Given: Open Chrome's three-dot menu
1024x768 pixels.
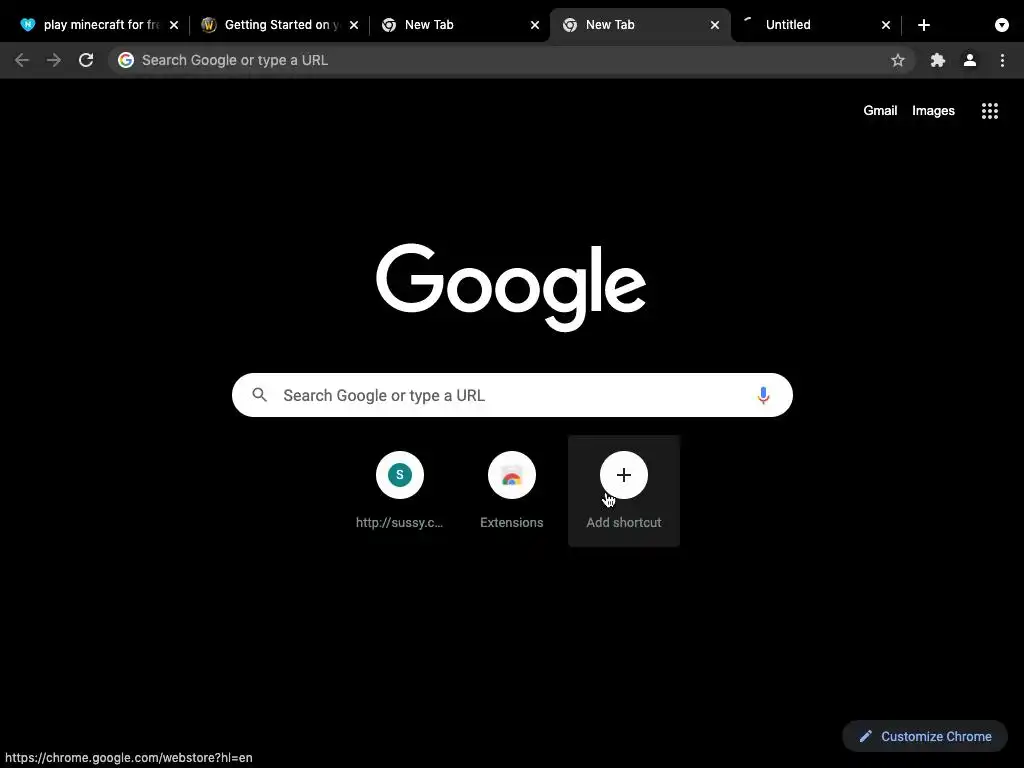Looking at the screenshot, I should [1002, 60].
